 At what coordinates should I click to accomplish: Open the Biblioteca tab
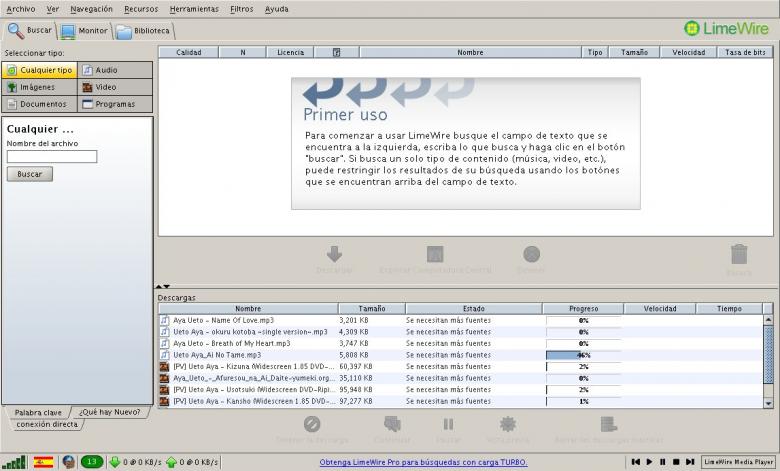click(143, 31)
